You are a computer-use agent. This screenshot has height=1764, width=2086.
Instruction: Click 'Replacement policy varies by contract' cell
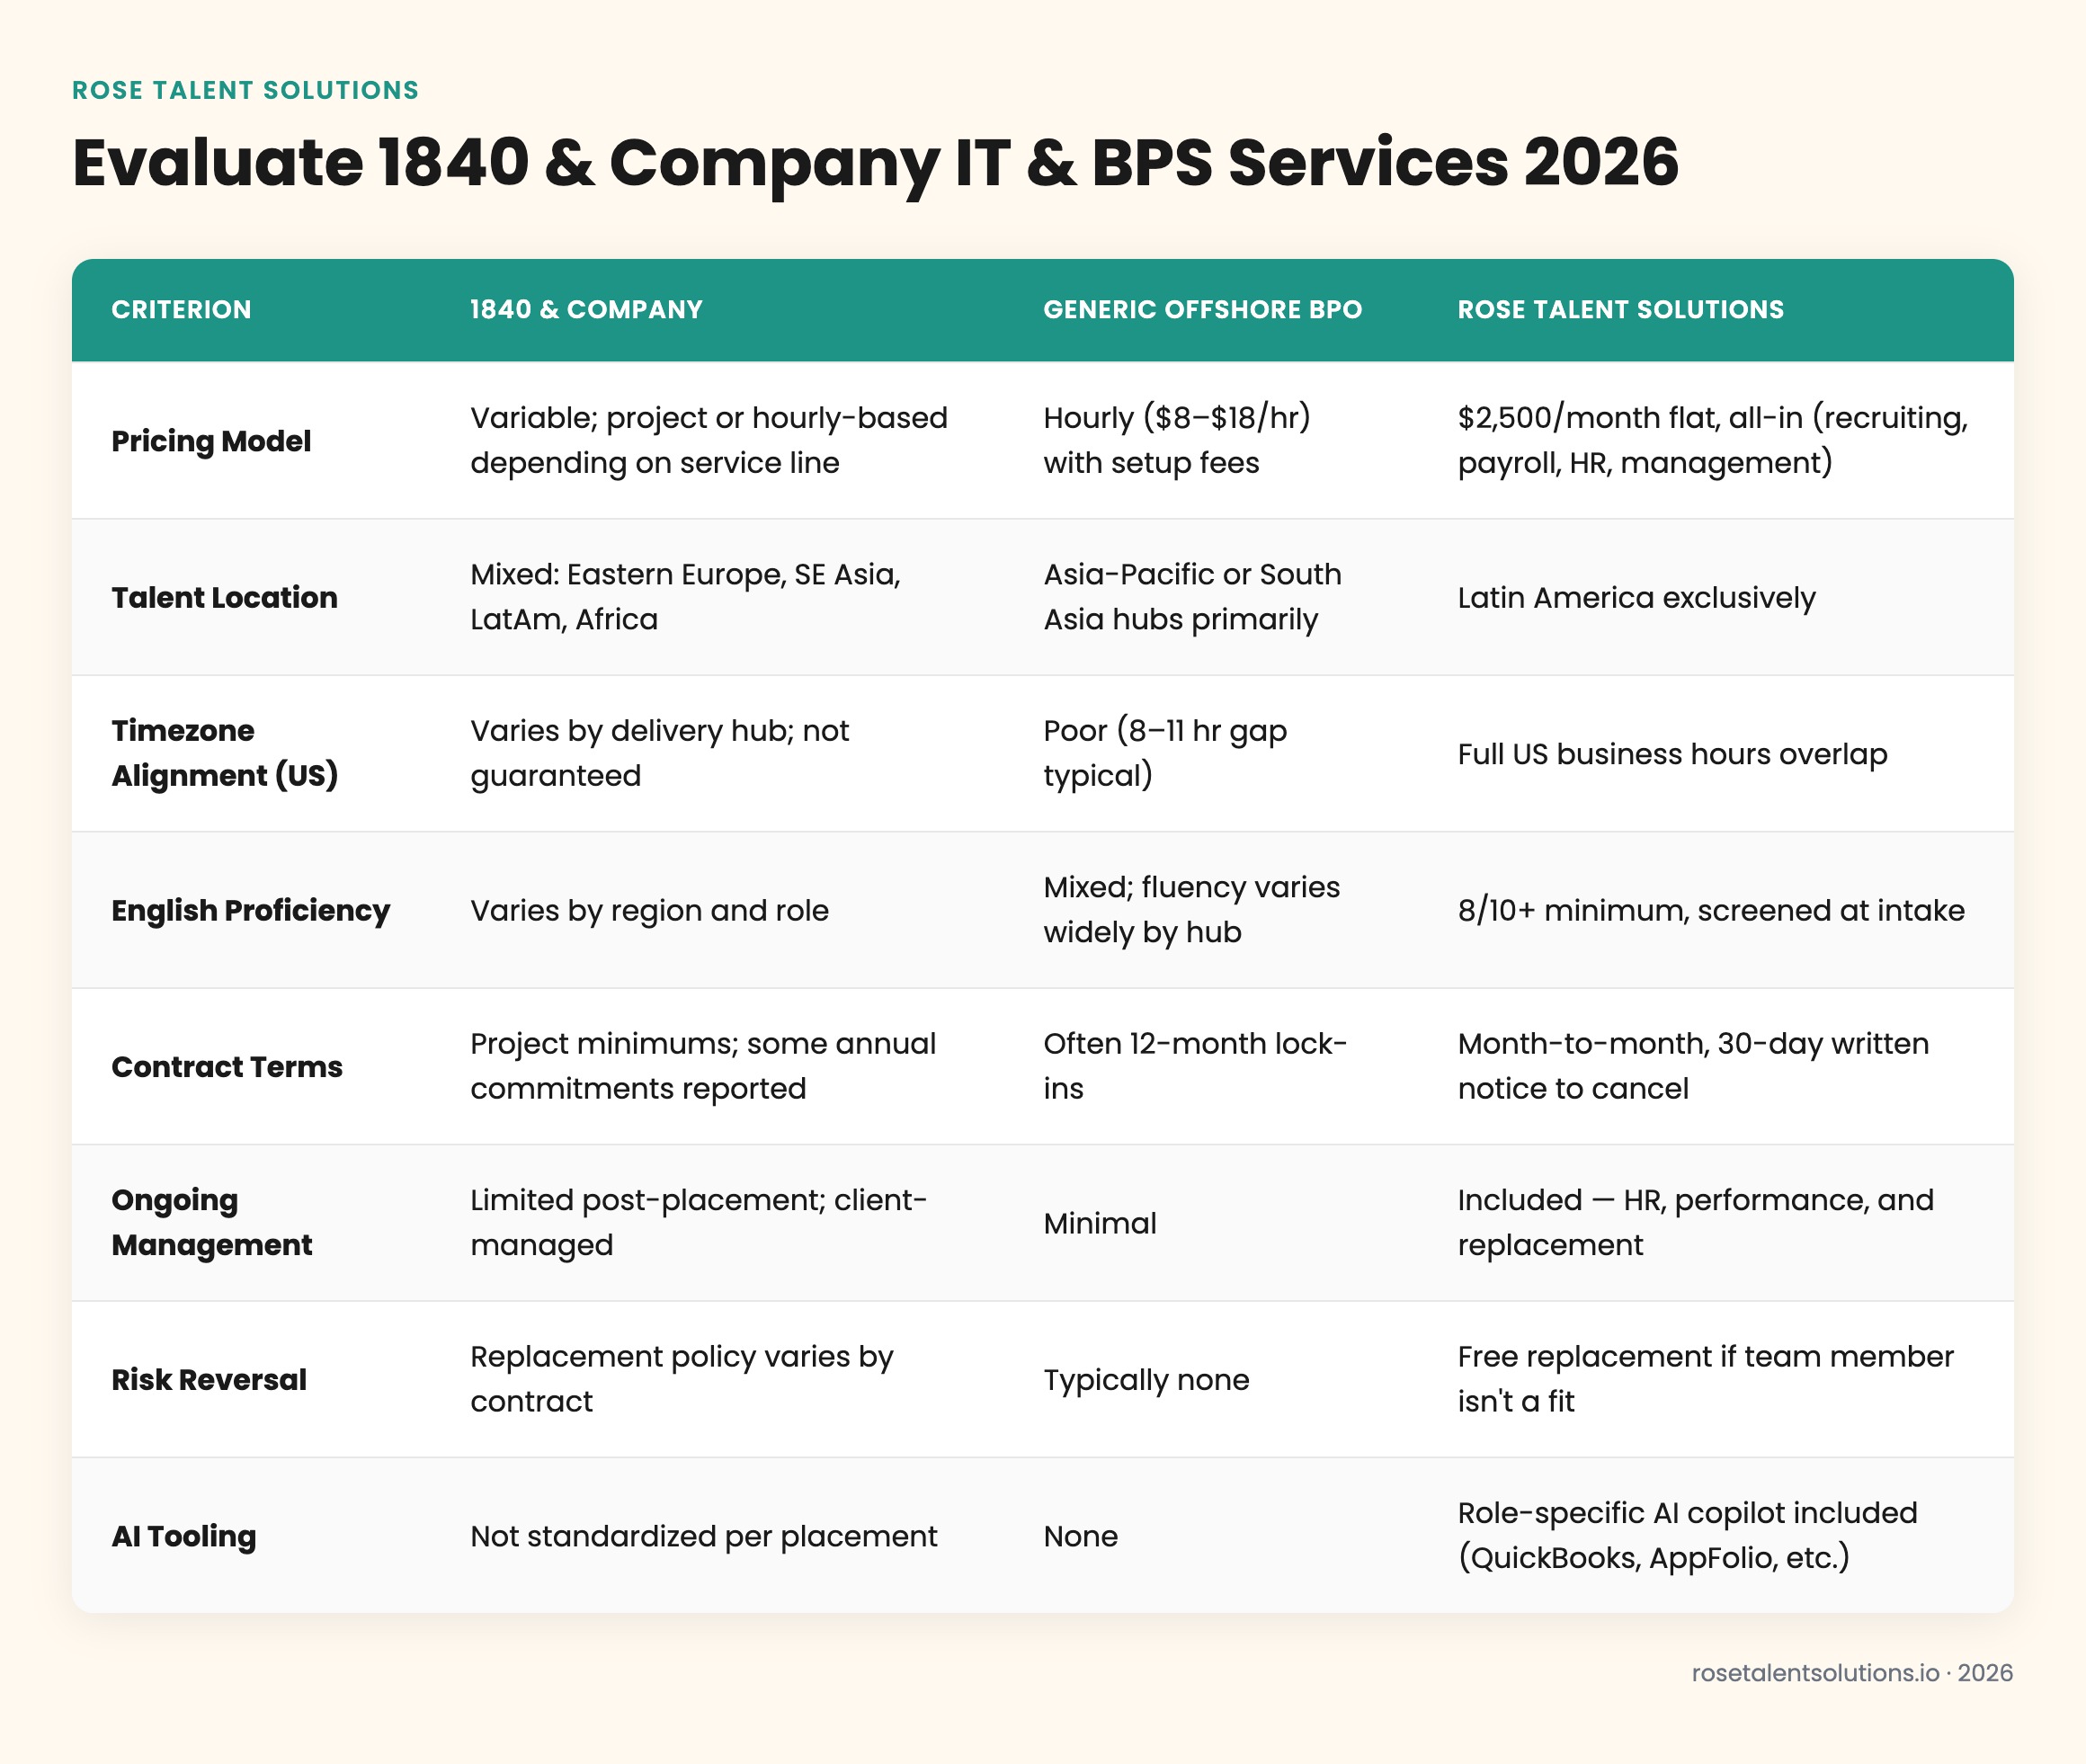tap(682, 1379)
